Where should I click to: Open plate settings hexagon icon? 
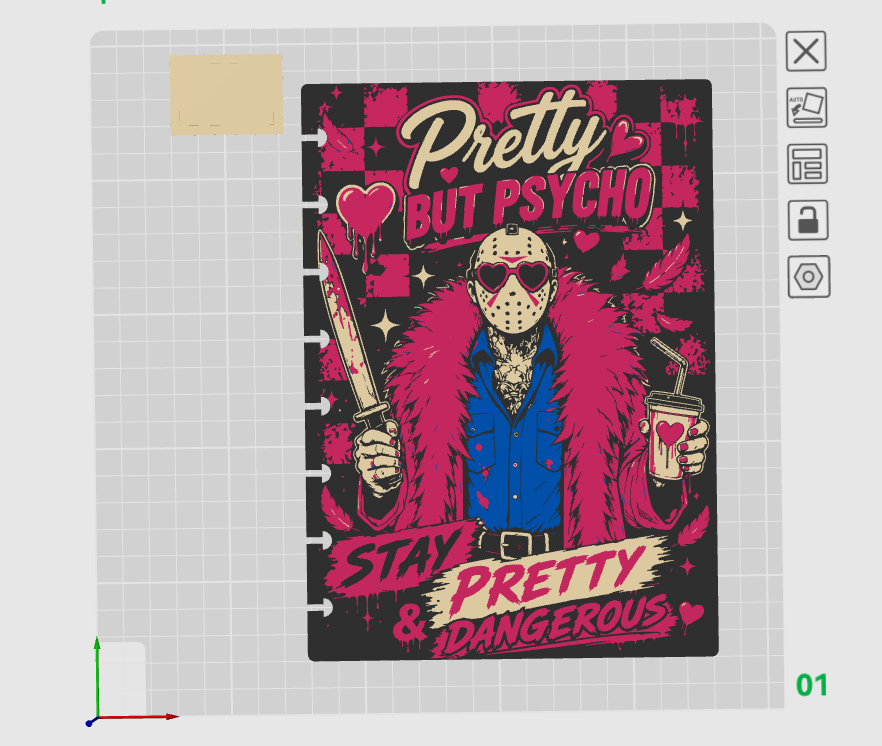809,277
